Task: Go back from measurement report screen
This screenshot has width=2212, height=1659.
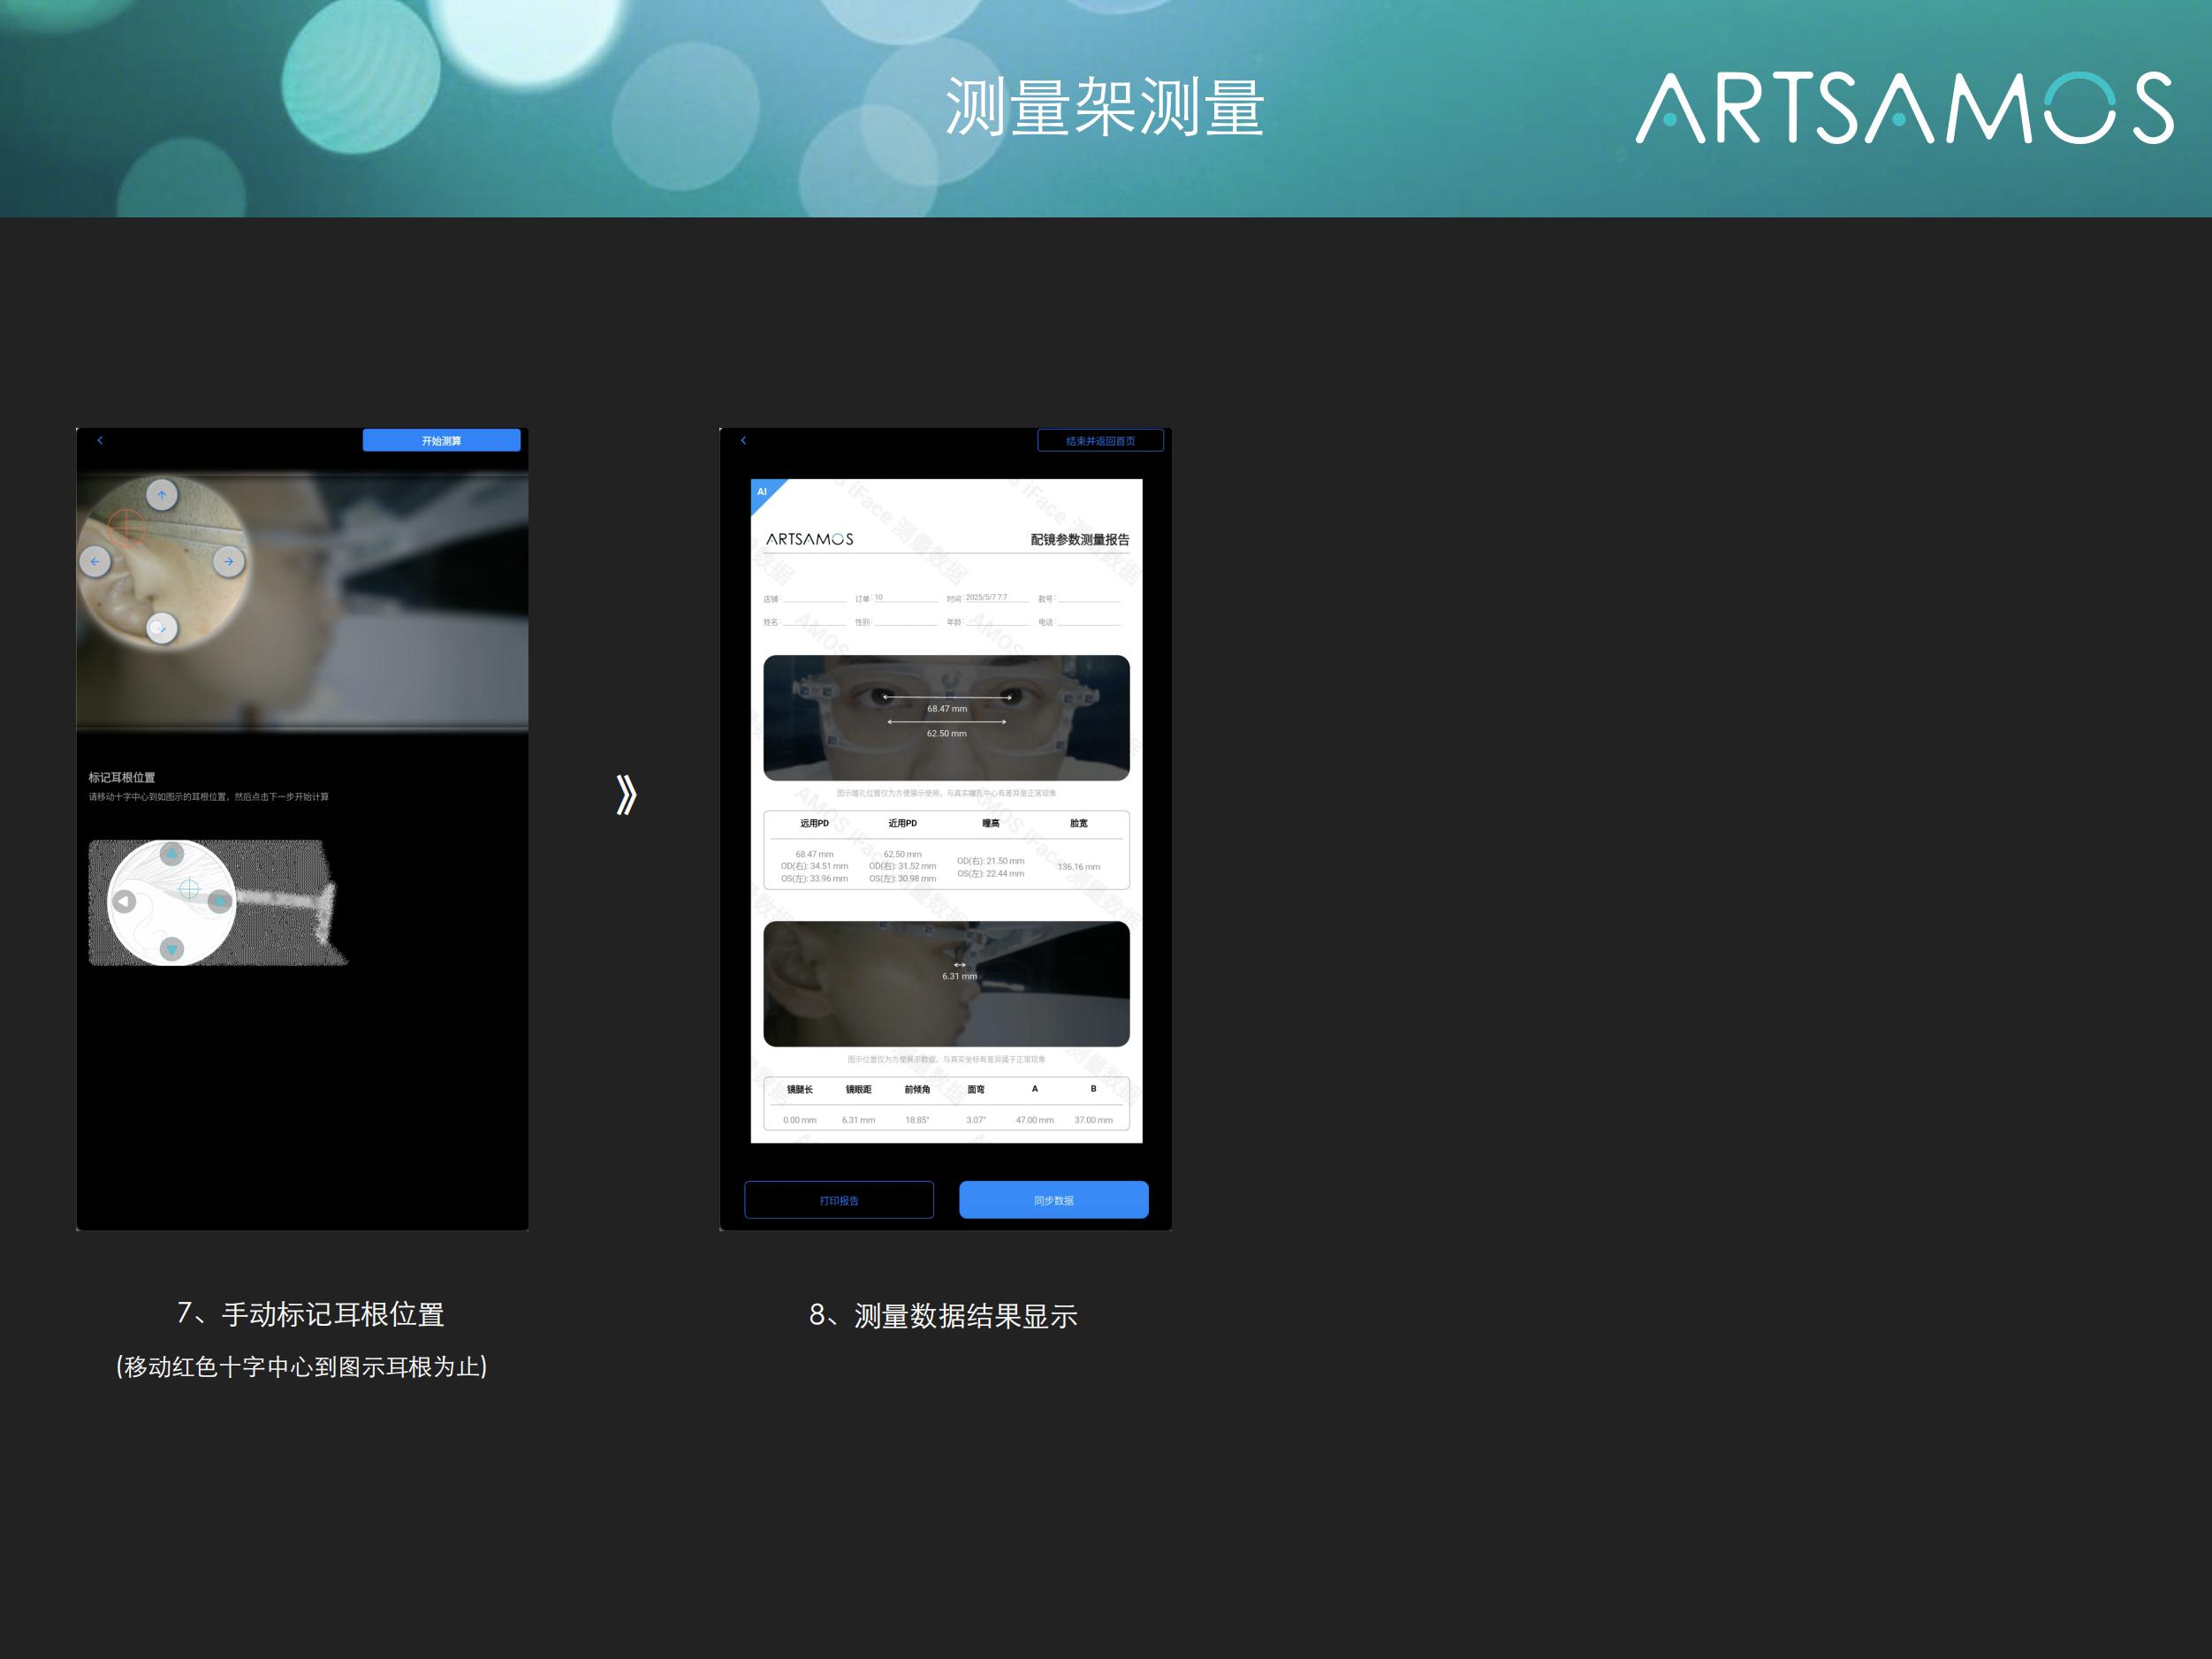Action: tap(743, 440)
